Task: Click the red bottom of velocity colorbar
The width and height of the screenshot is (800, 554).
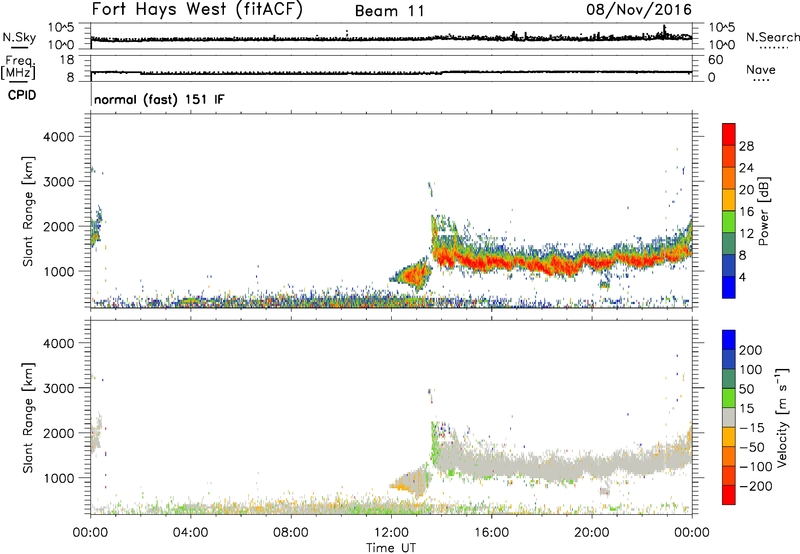Action: tap(729, 495)
